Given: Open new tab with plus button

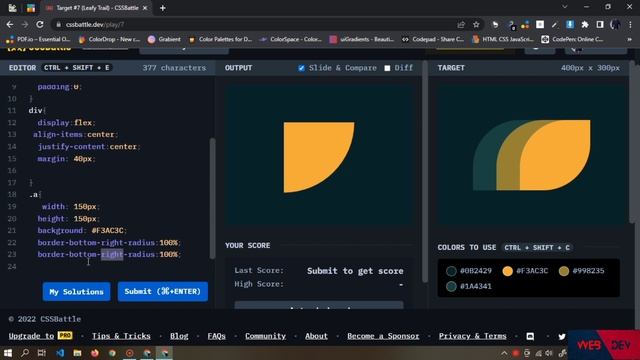Looking at the screenshot, I should point(162,8).
